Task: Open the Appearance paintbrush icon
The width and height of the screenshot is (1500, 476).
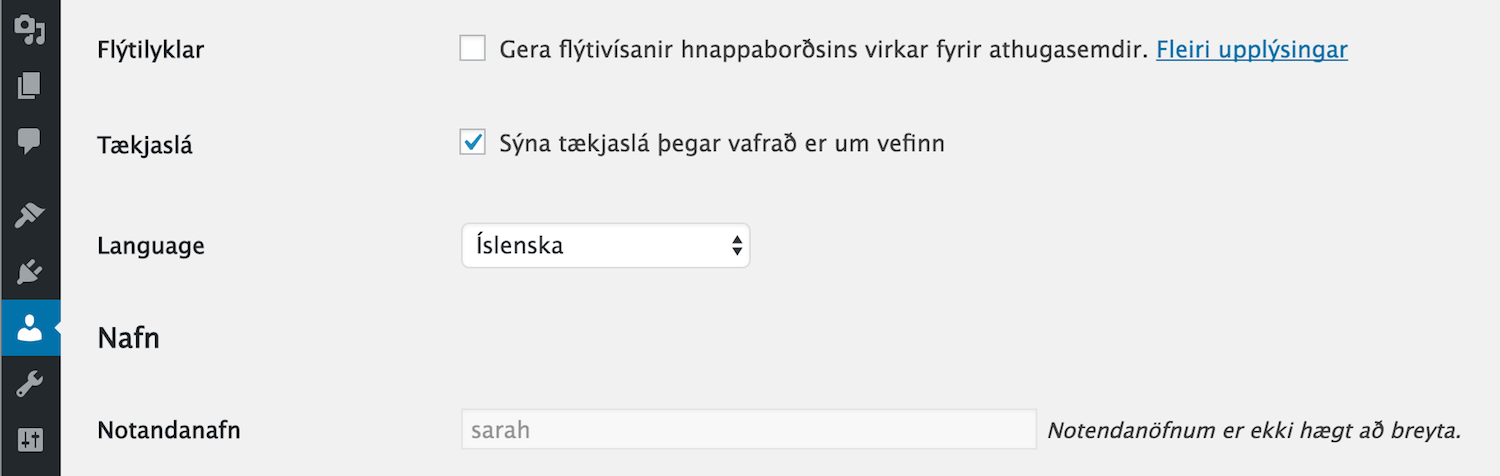Action: click(30, 215)
